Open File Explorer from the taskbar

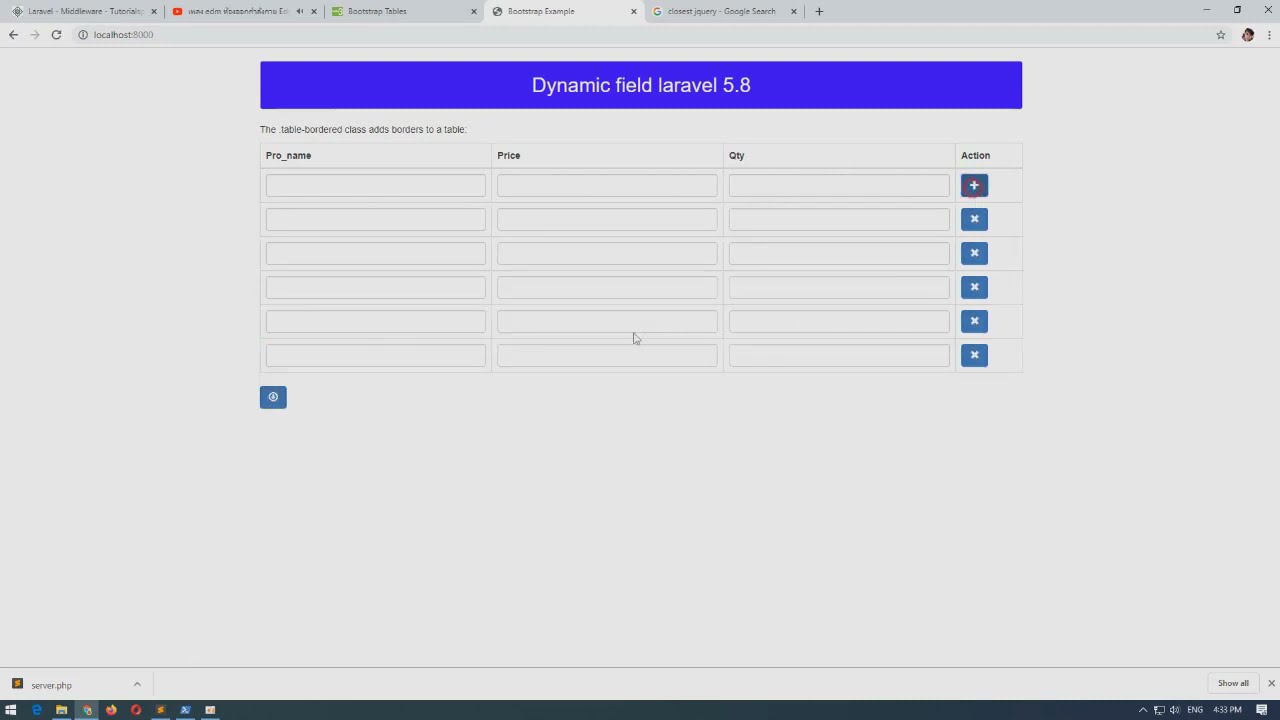(x=61, y=710)
